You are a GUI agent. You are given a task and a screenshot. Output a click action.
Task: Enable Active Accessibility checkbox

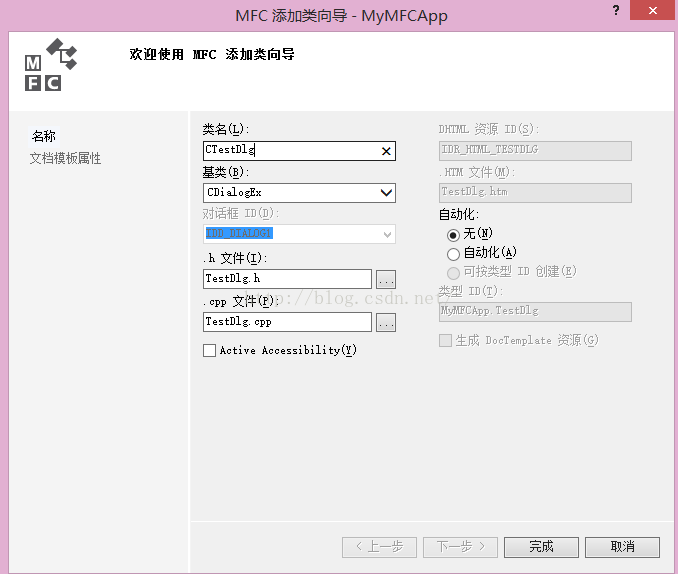click(210, 350)
